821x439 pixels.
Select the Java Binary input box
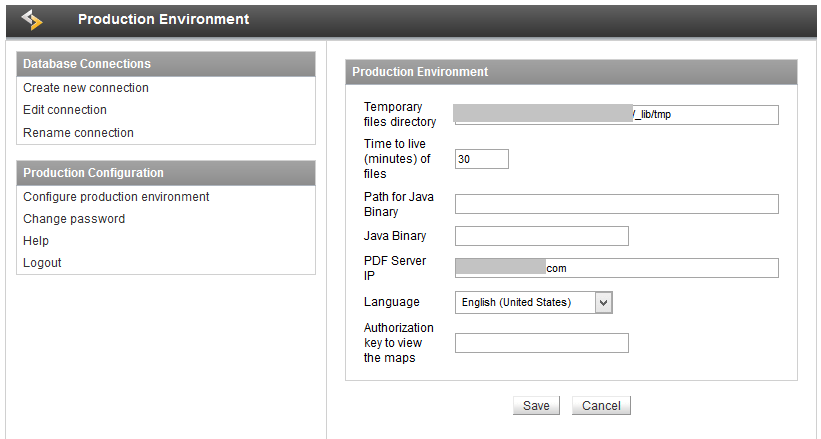(x=541, y=236)
